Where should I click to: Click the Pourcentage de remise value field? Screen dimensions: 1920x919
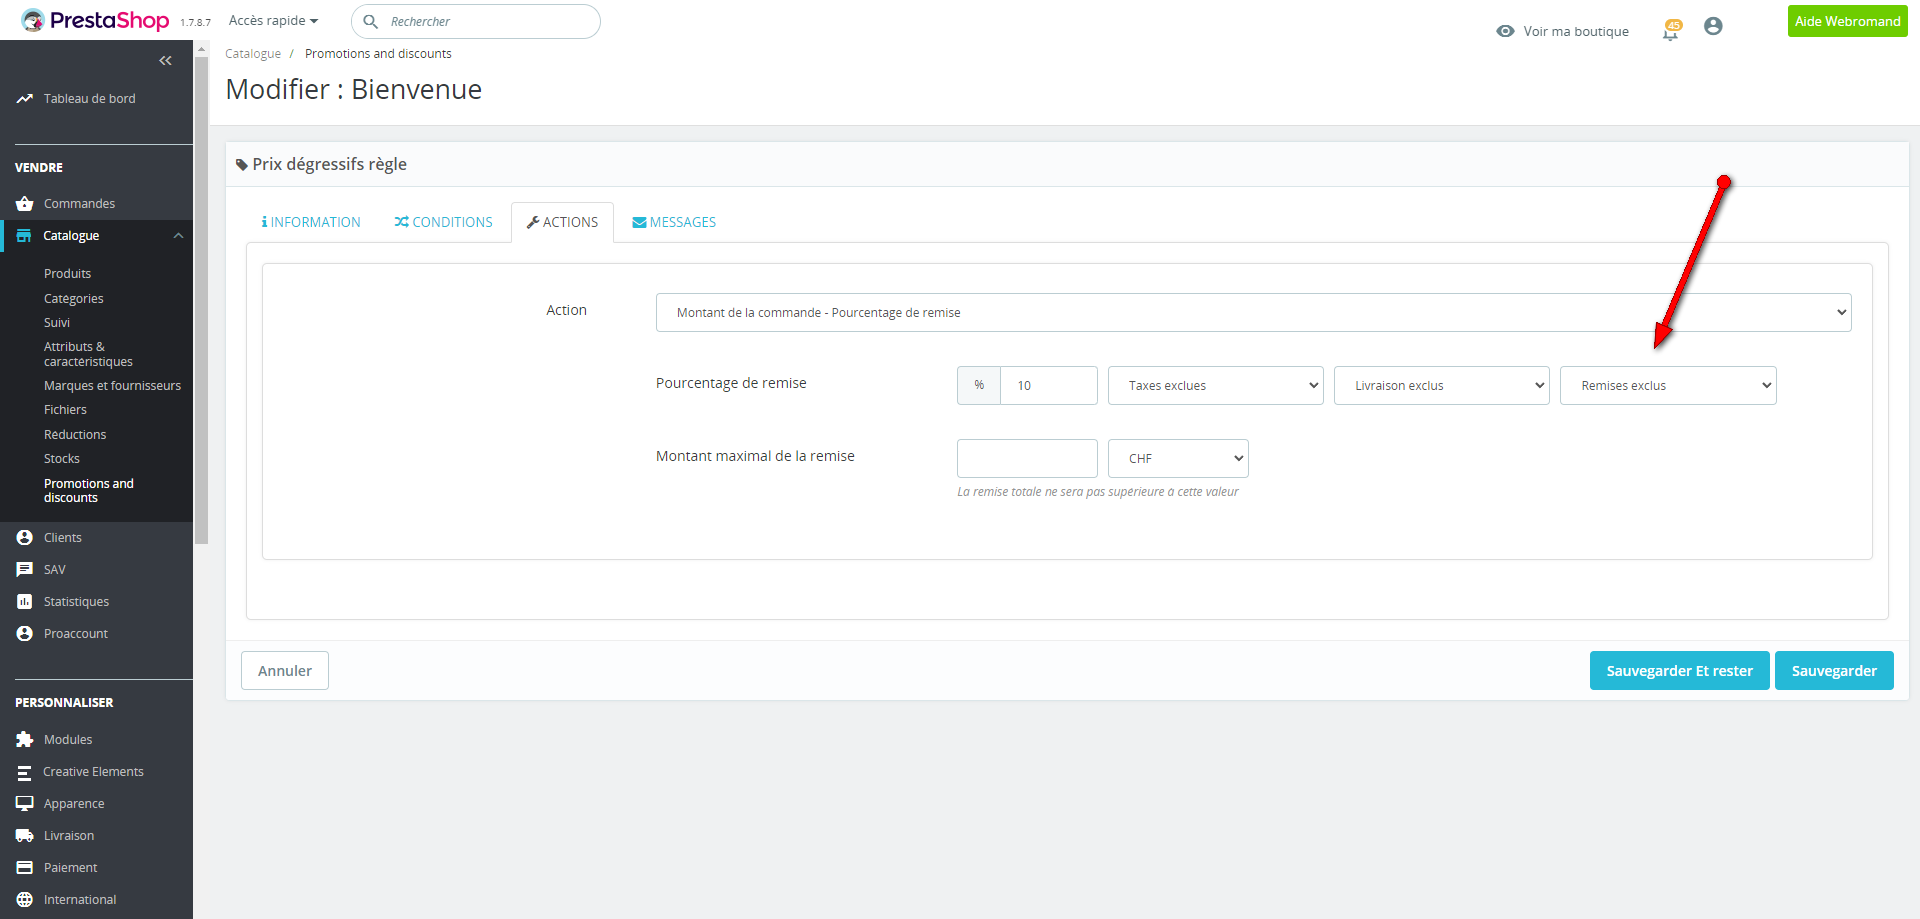pos(1049,386)
